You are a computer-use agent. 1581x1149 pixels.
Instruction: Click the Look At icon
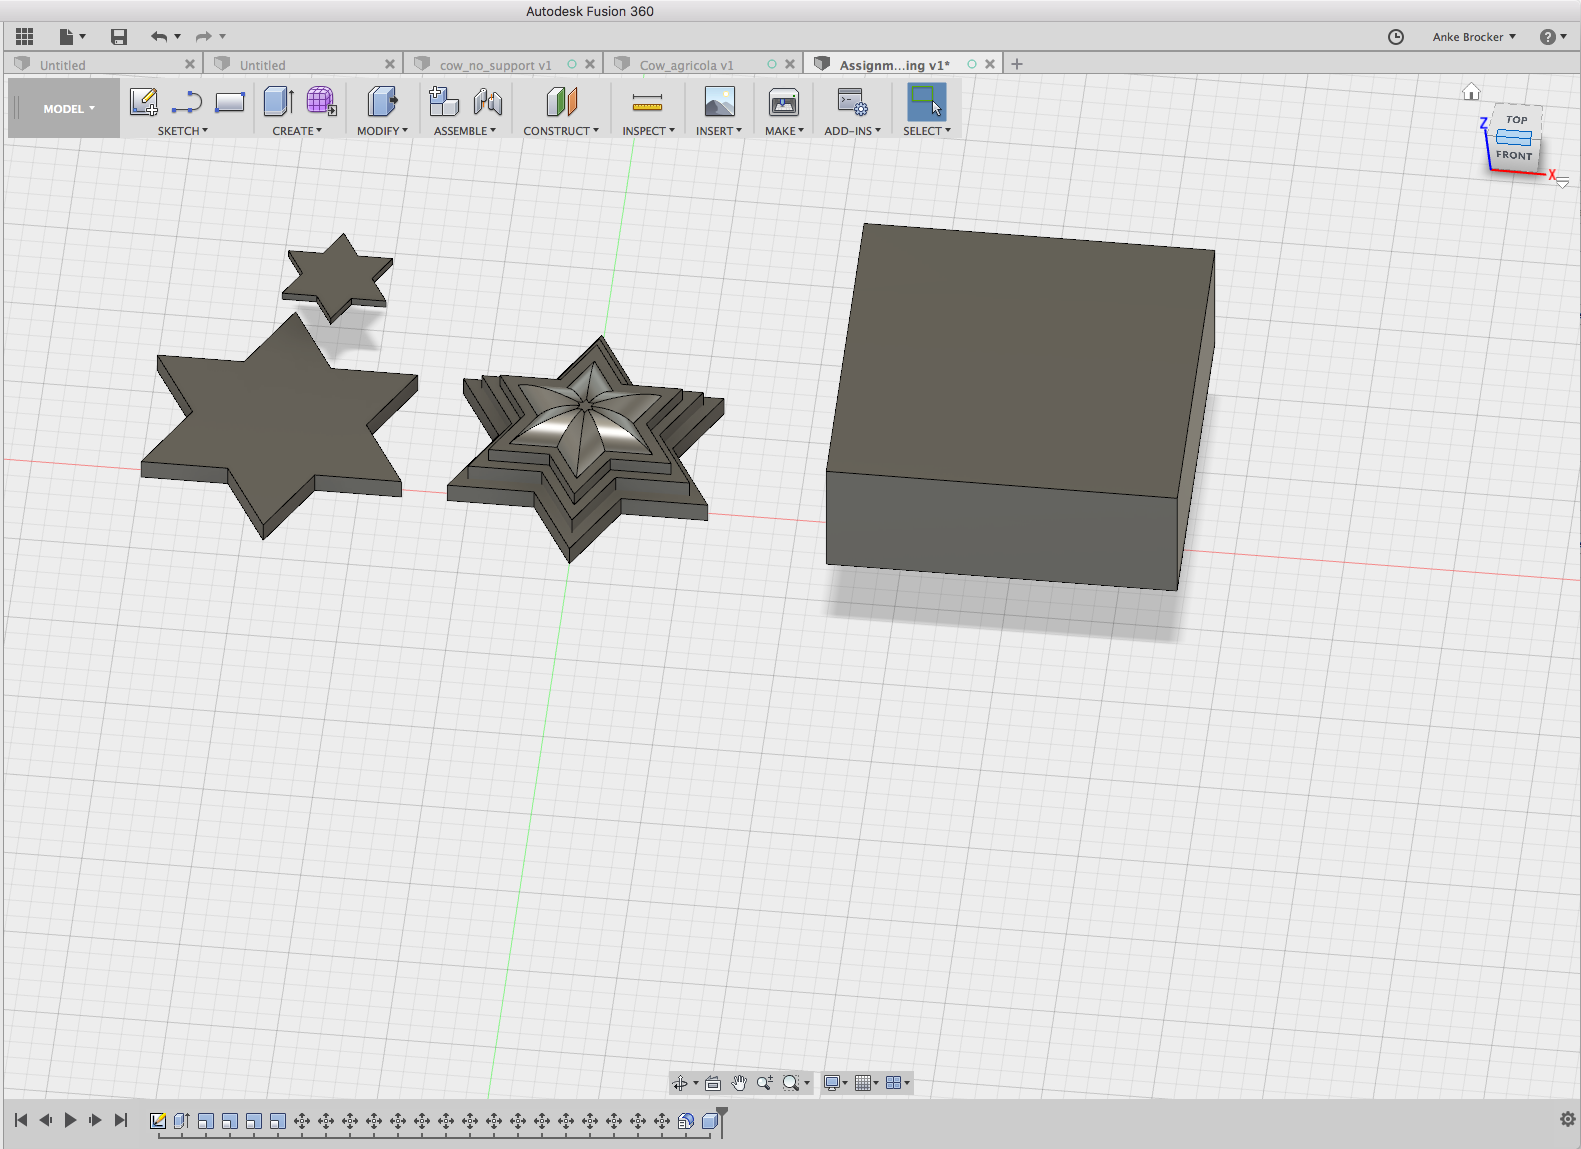713,1083
